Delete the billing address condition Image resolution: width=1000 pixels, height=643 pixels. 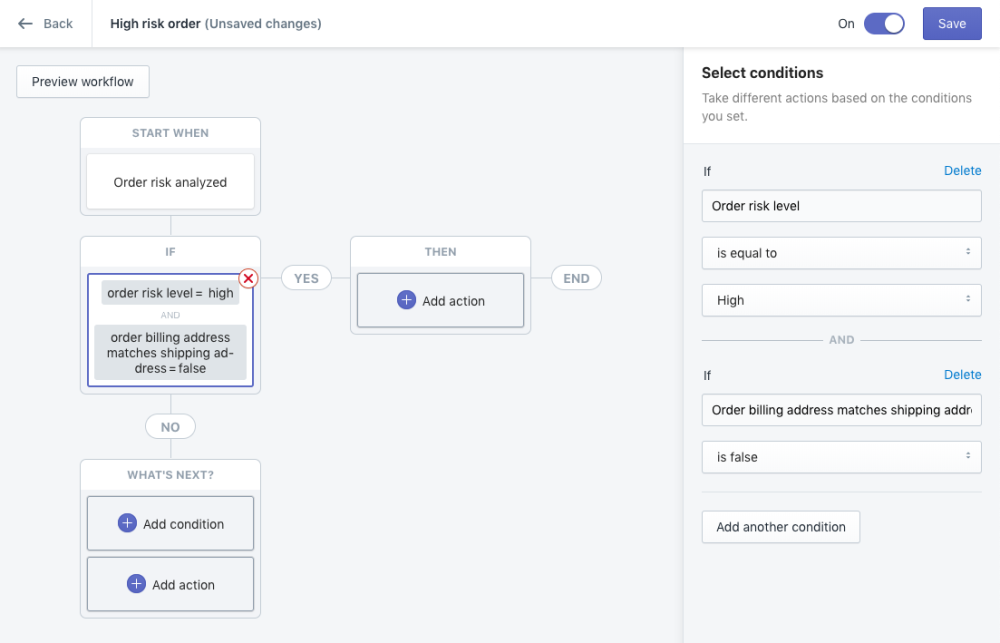[962, 374]
